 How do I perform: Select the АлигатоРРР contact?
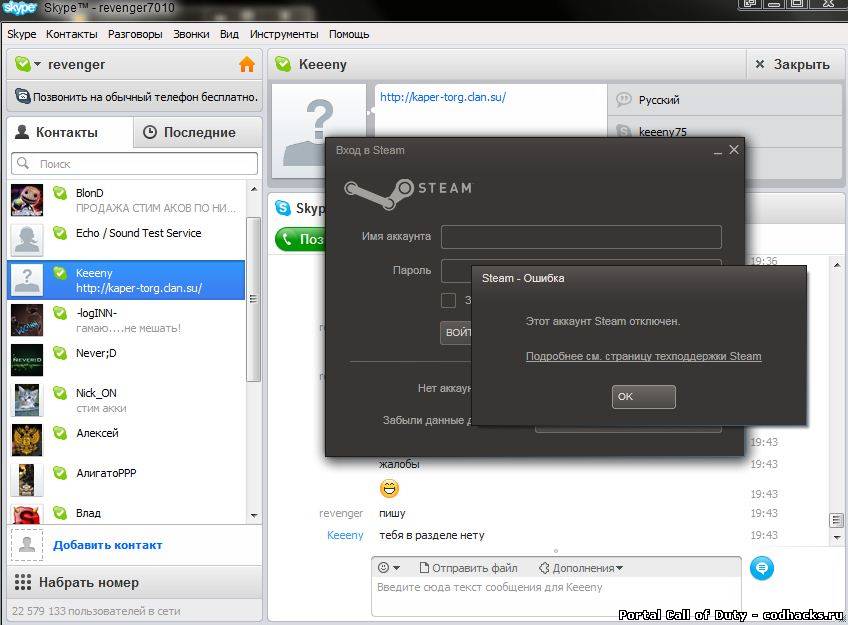(126, 480)
